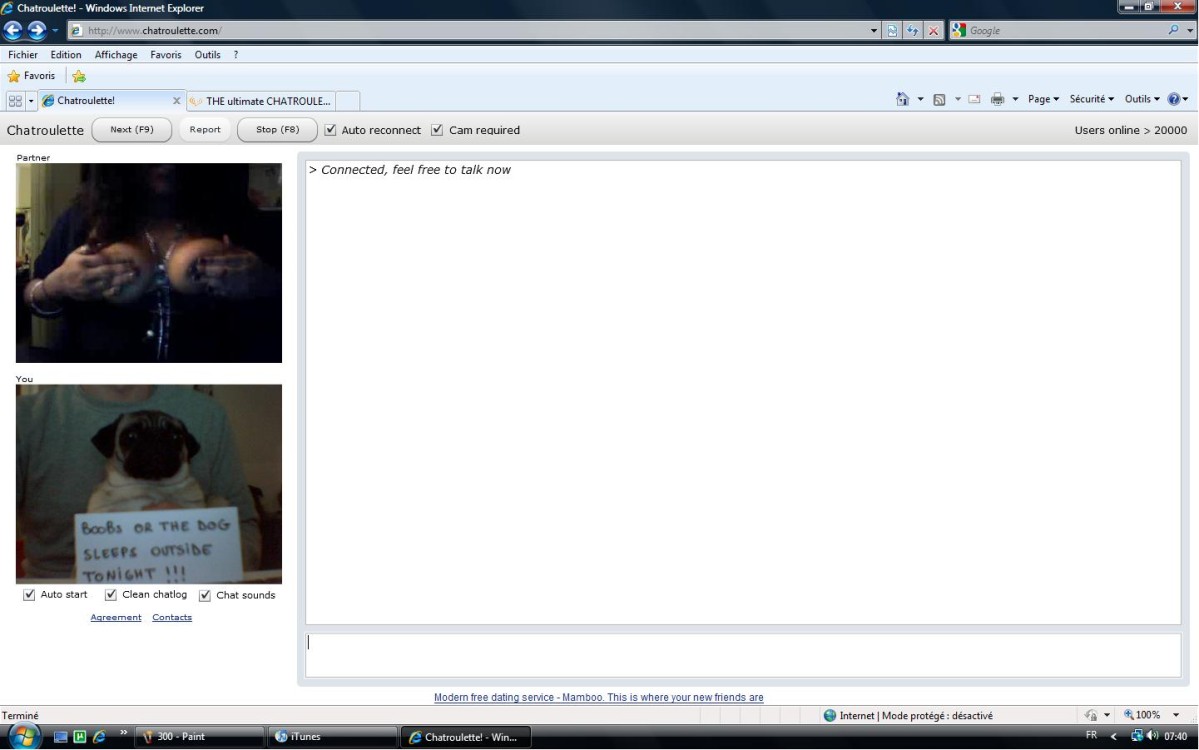Image resolution: width=1199 pixels, height=750 pixels.
Task: Switch to the iTunes taskbar window
Action: [333, 737]
